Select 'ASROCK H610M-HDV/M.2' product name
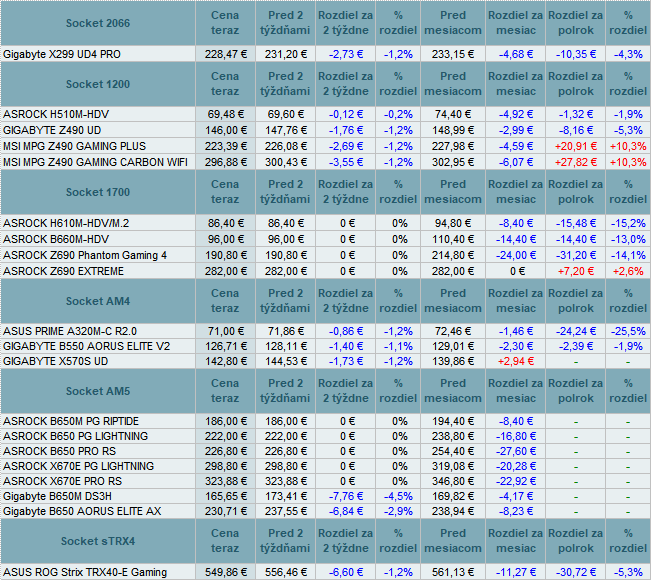Screen dimensions: 651x580 point(66,223)
